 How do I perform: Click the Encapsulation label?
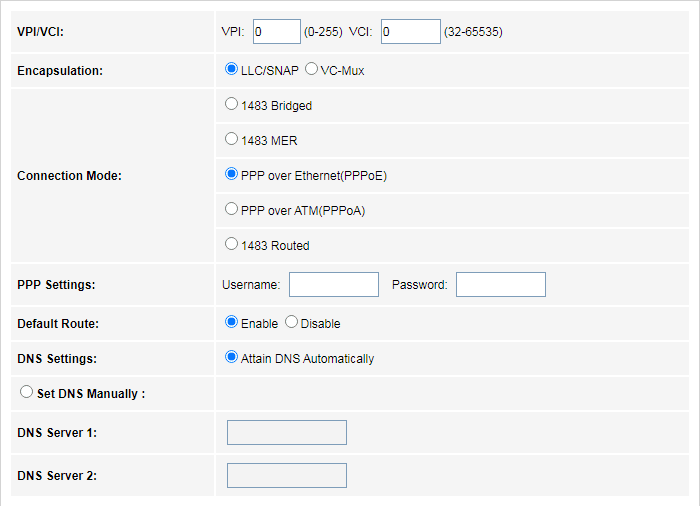(60, 71)
